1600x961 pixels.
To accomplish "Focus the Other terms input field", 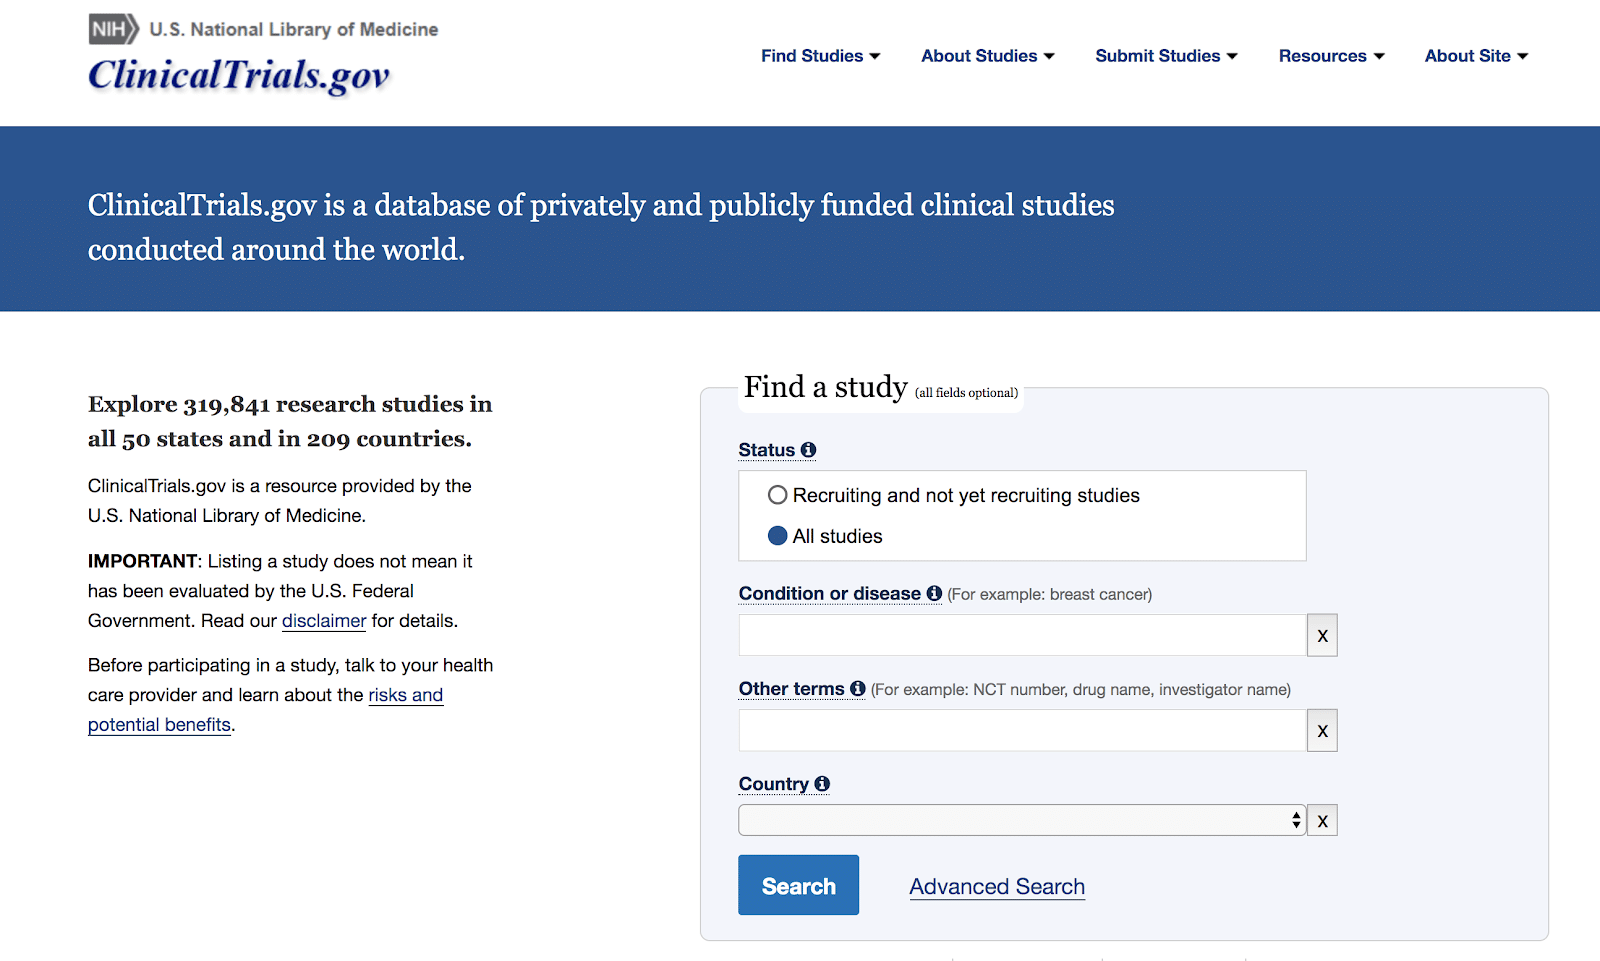I will tap(1022, 731).
